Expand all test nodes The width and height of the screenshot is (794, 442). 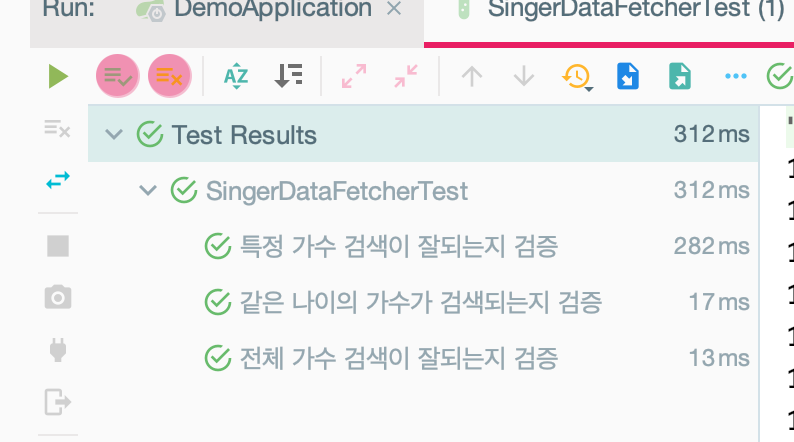click(354, 76)
